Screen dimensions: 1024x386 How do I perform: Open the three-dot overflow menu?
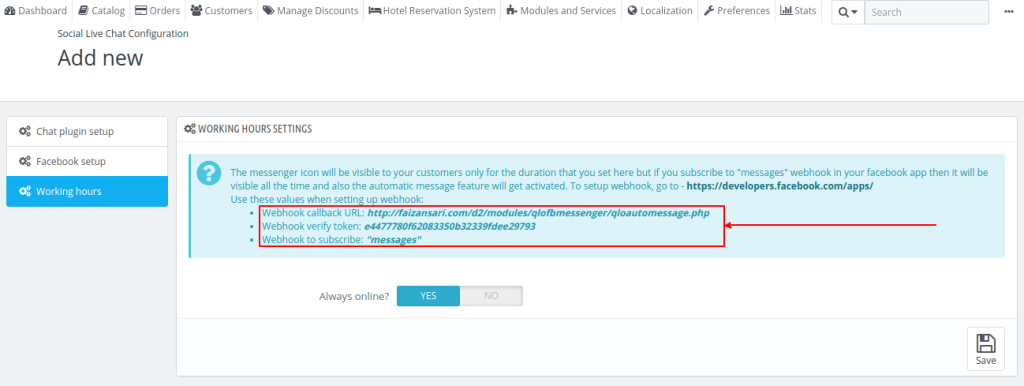[1008, 11]
